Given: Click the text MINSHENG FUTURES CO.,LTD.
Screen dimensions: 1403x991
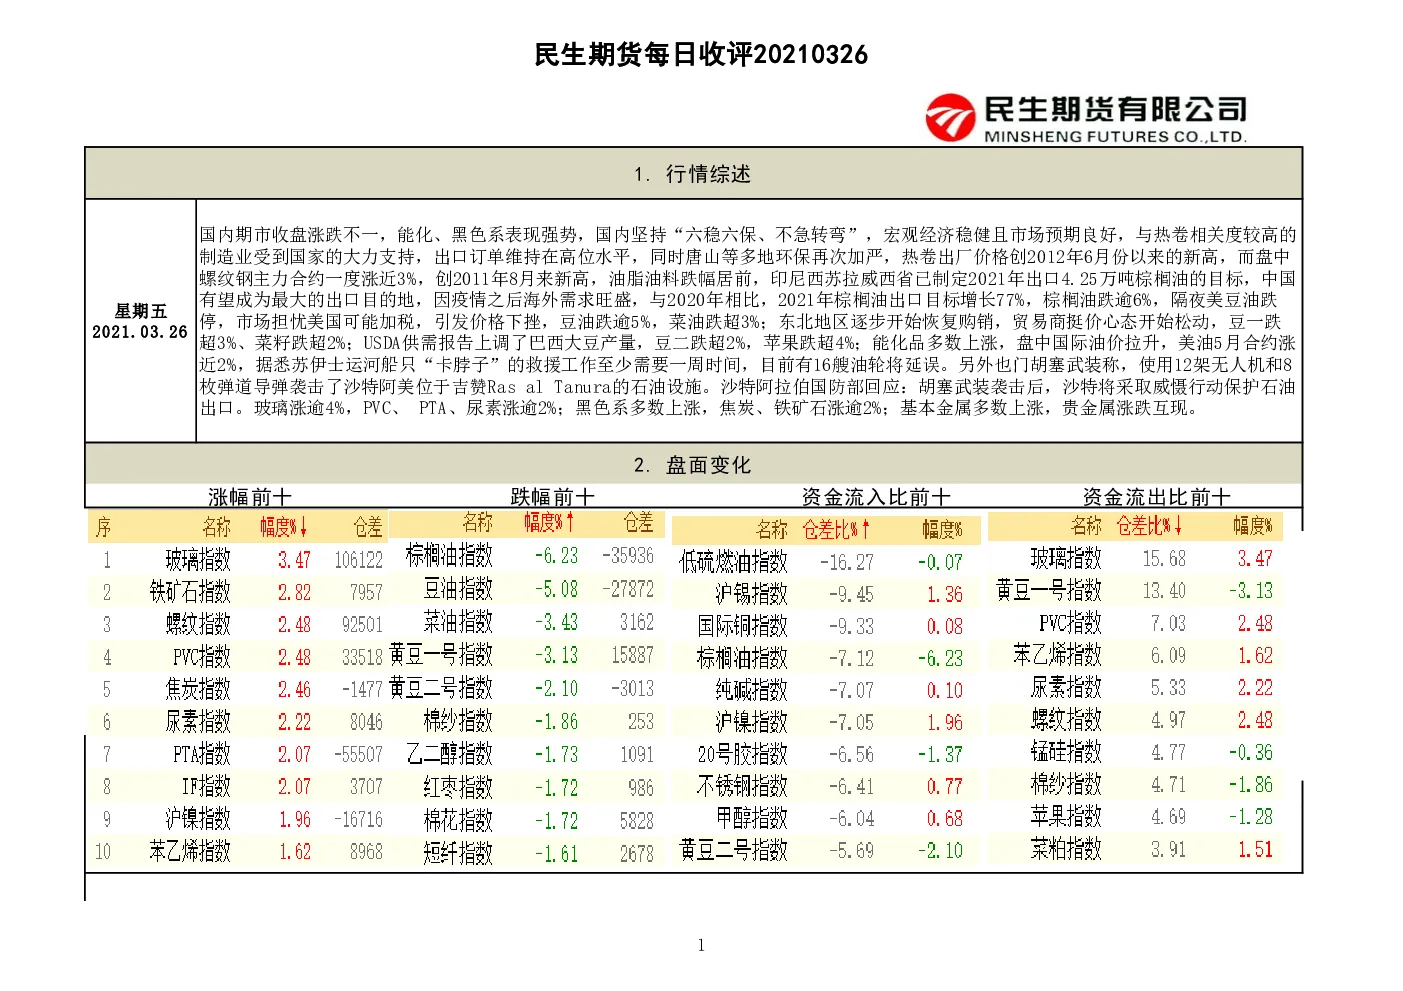Looking at the screenshot, I should point(1115,137).
